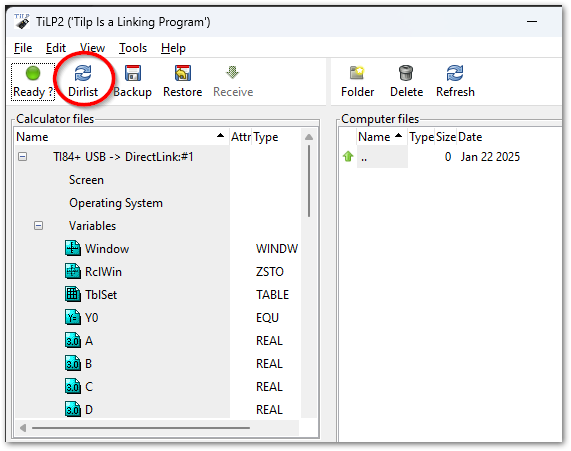
Task: Open the Restore tool
Action: tap(182, 82)
